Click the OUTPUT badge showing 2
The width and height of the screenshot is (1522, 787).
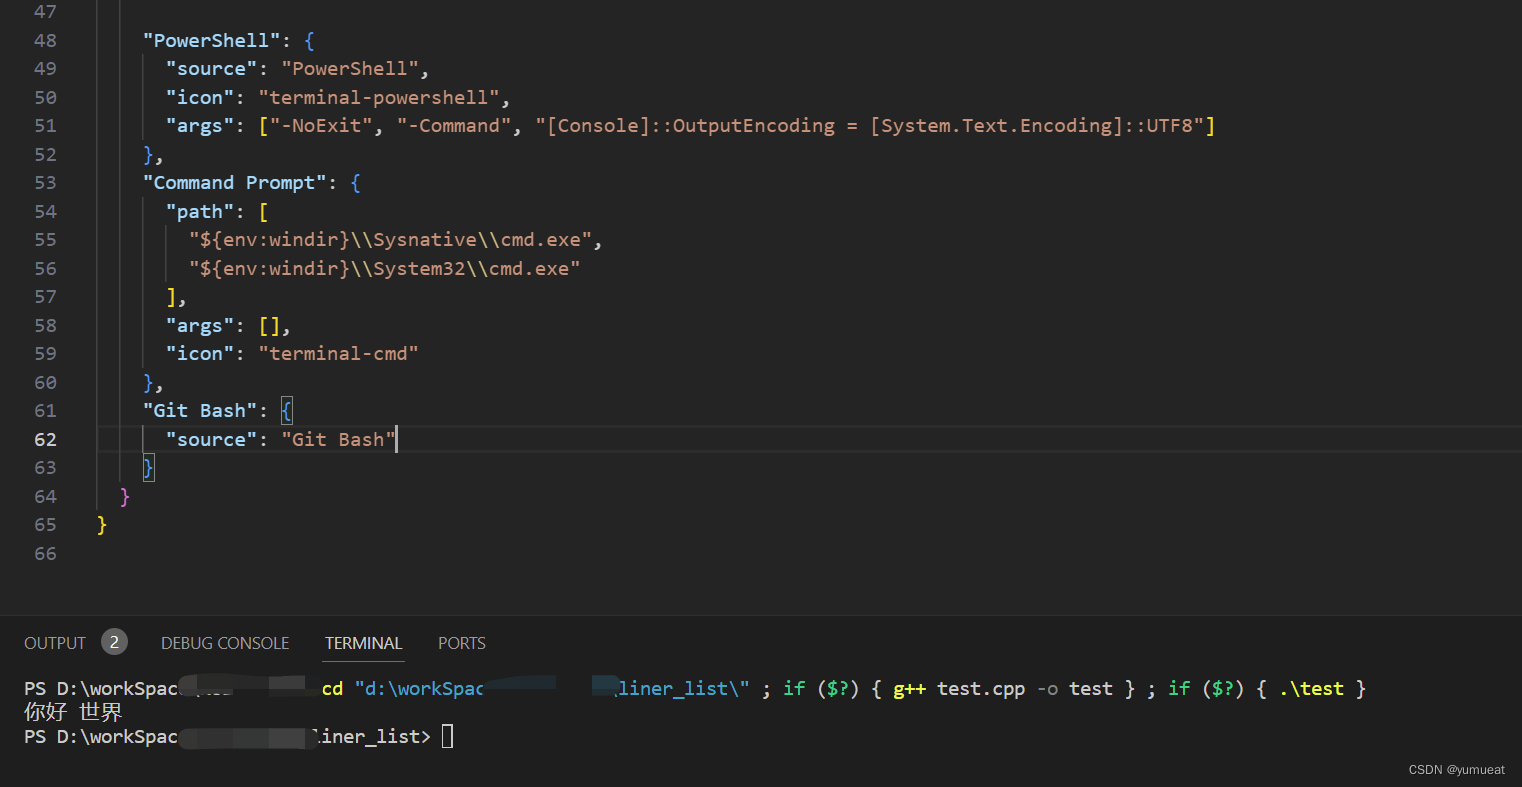114,642
